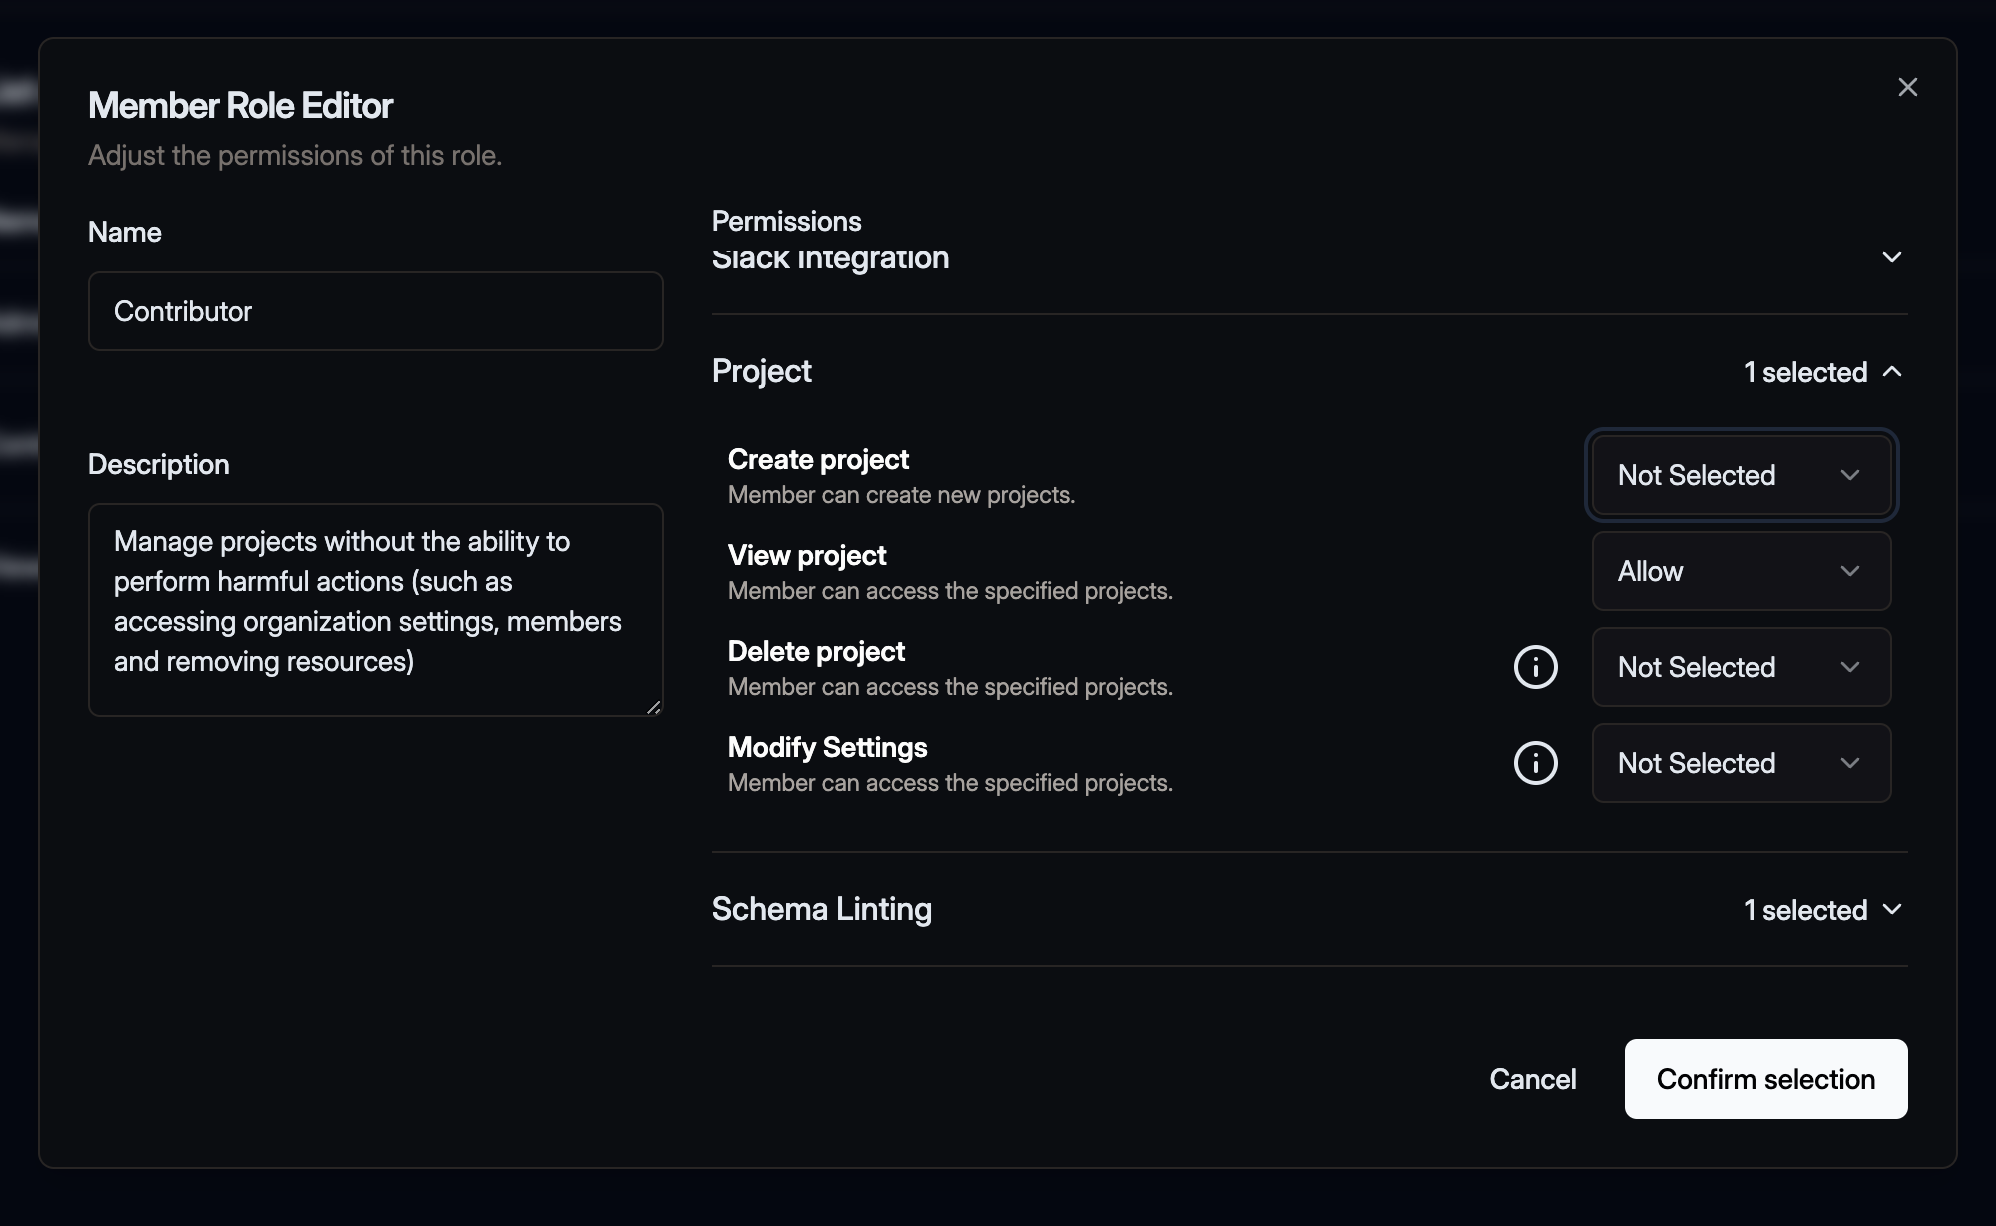Click the info icon beside Modify Settings
The height and width of the screenshot is (1226, 1996).
click(1536, 763)
